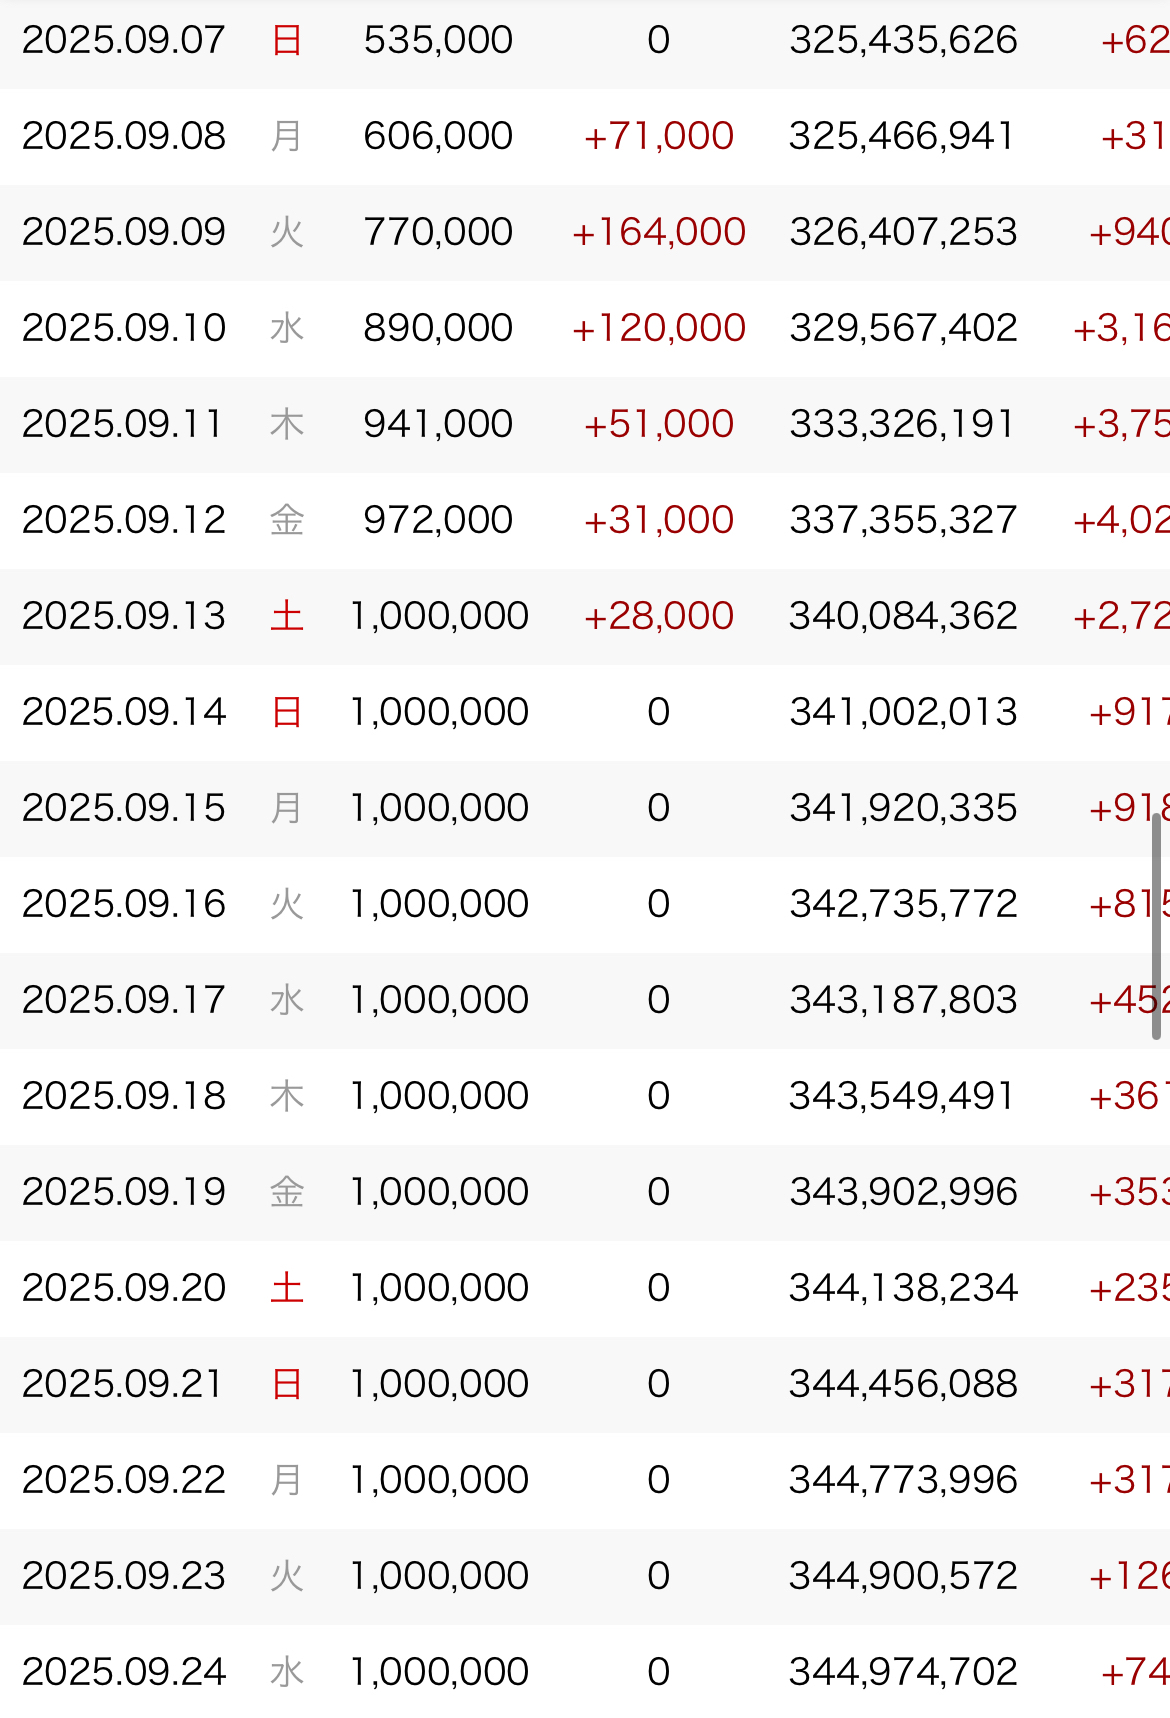The height and width of the screenshot is (1718, 1170).
Task: Click the 606,000 value cell
Action: coord(438,136)
